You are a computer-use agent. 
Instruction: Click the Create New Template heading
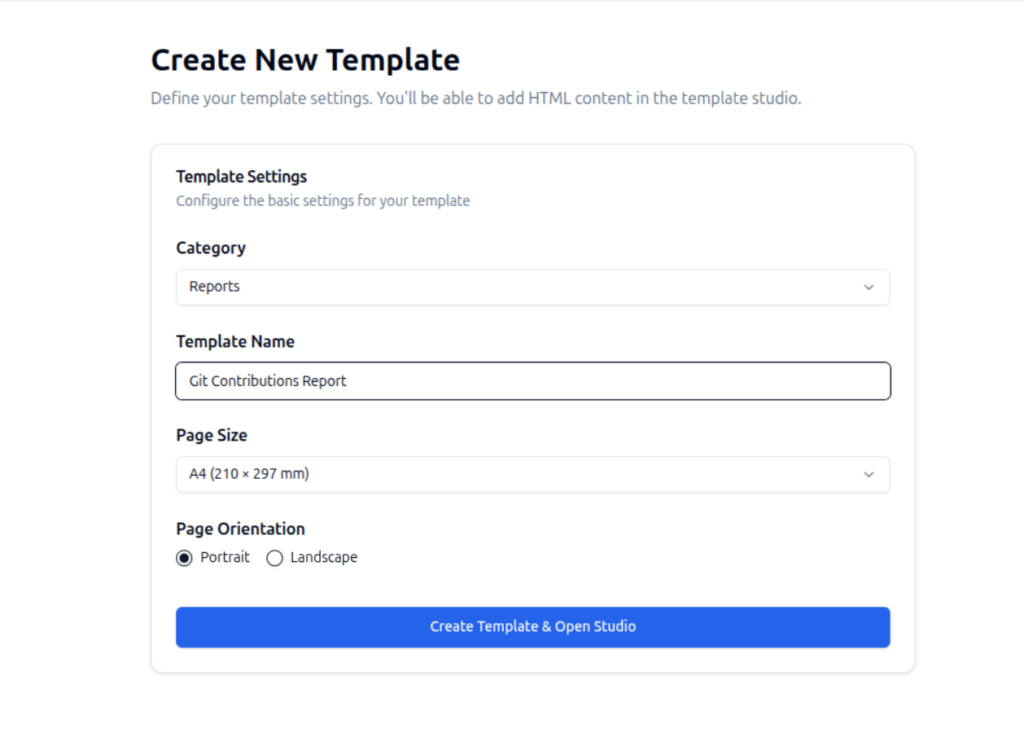(x=304, y=60)
